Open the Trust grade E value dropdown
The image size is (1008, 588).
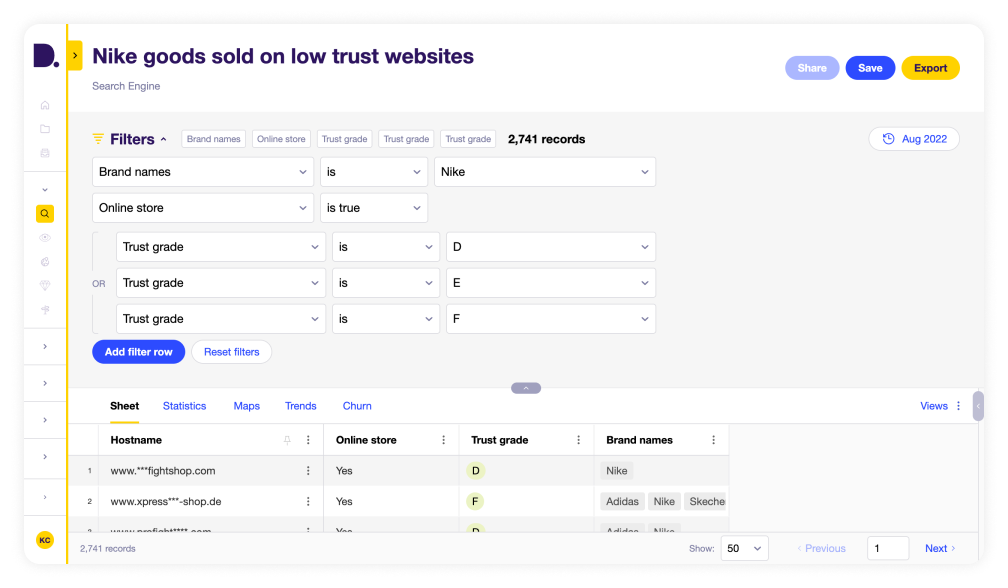551,283
